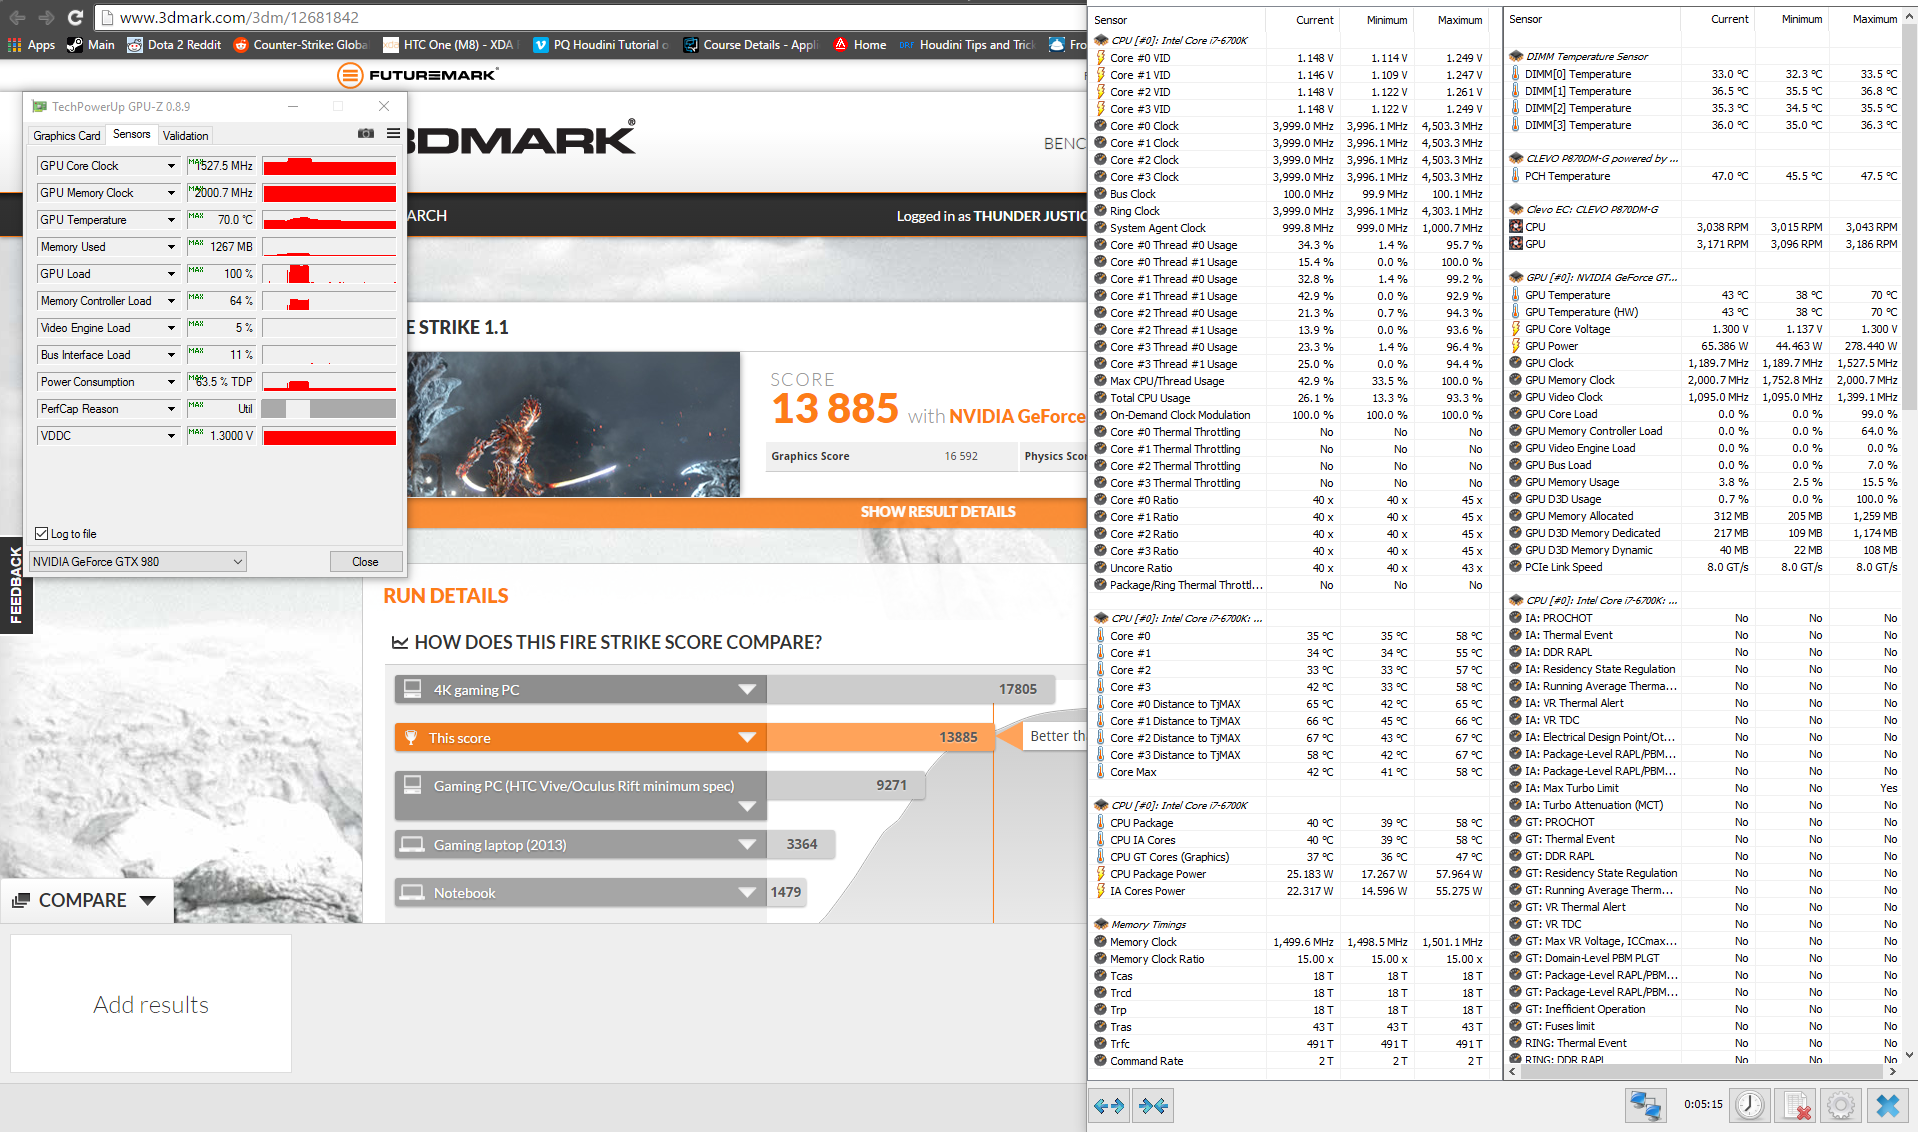Select the GPU Power row in HWiNFO

click(1704, 346)
